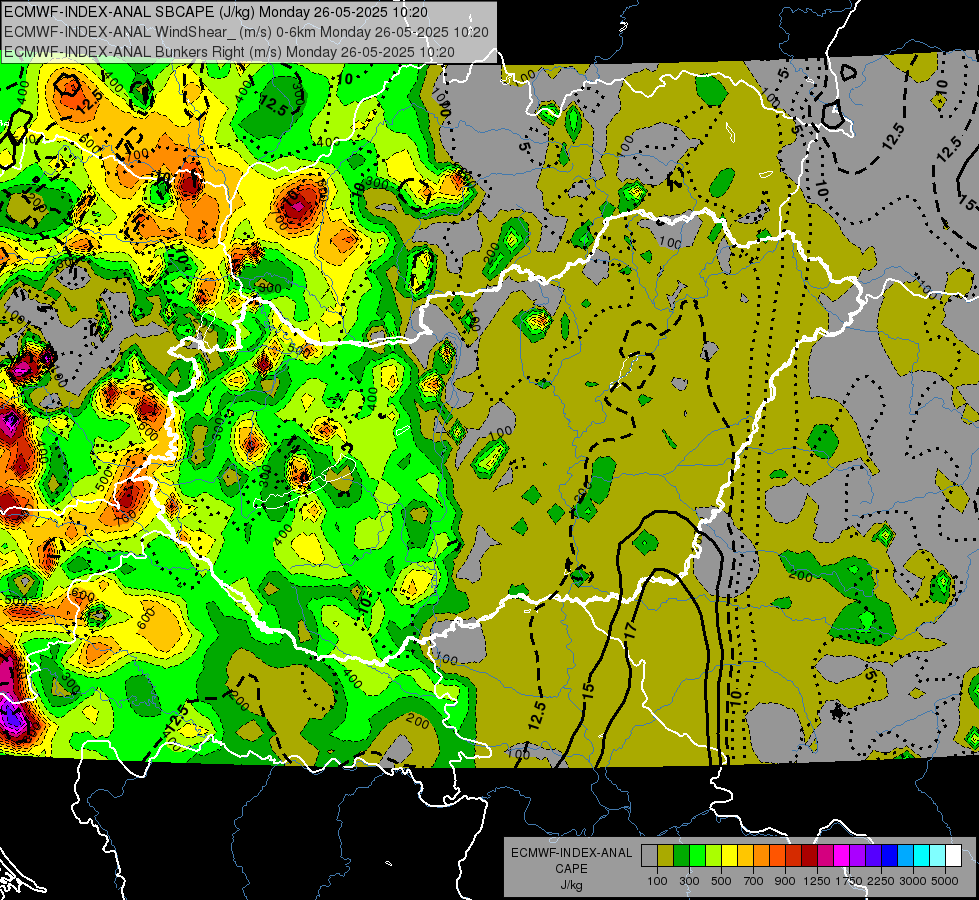Select the pale cyan swatch left of 5000
Viewport: 979px width, 900px height.
(937, 856)
